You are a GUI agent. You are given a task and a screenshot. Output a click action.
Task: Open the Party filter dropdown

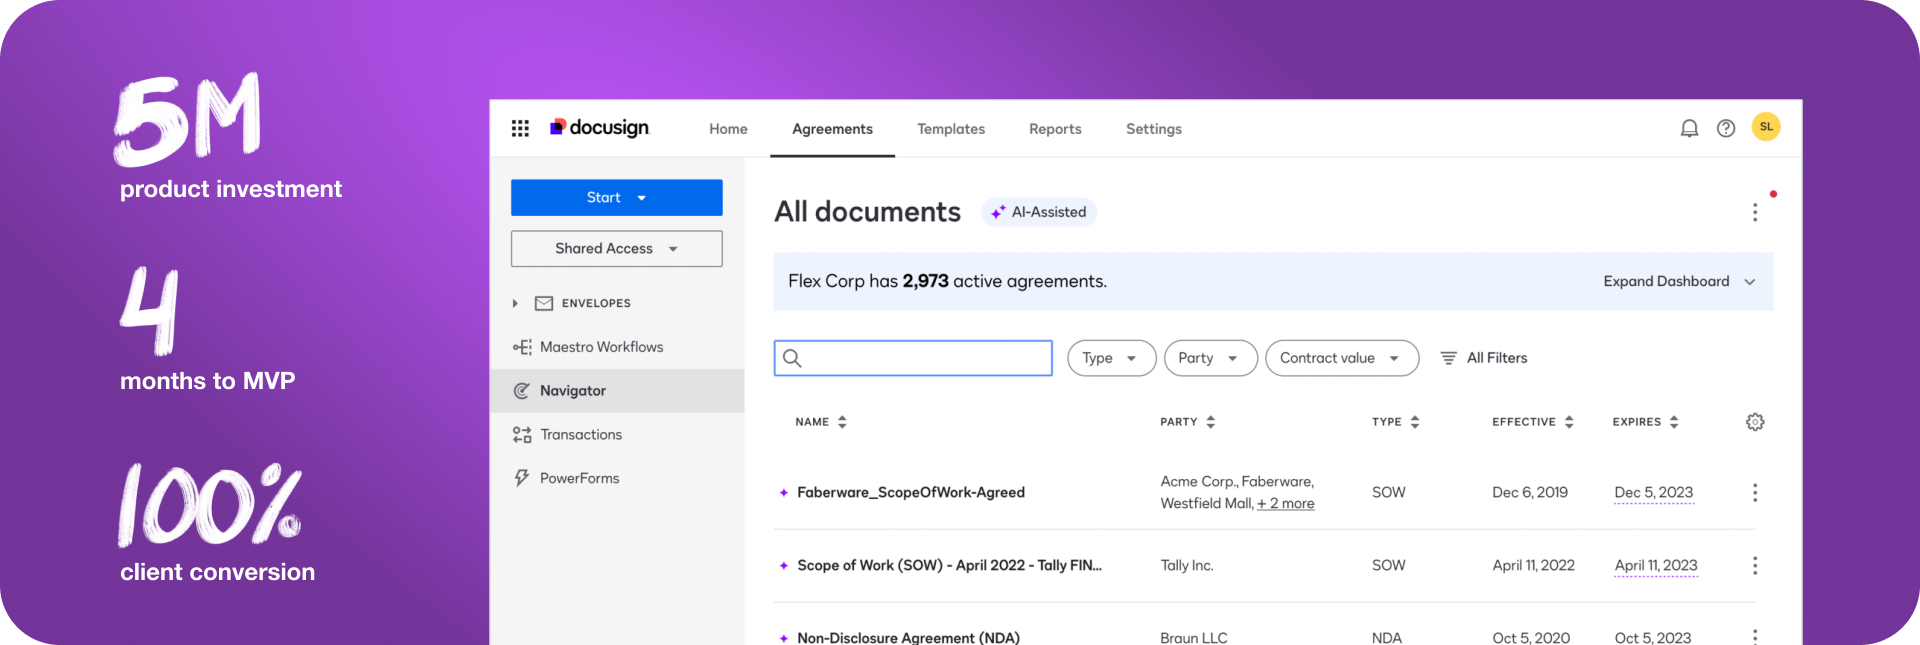click(1210, 358)
